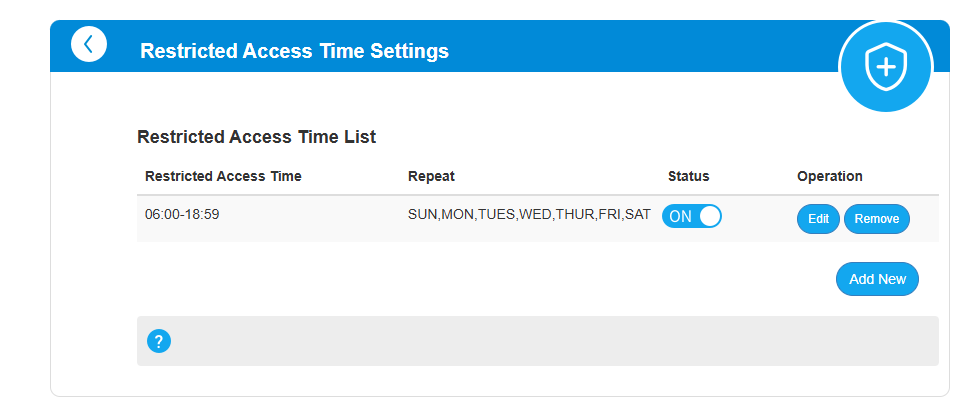Click the SUN,MON,TUES repeat days text
The image size is (978, 412).
529,214
